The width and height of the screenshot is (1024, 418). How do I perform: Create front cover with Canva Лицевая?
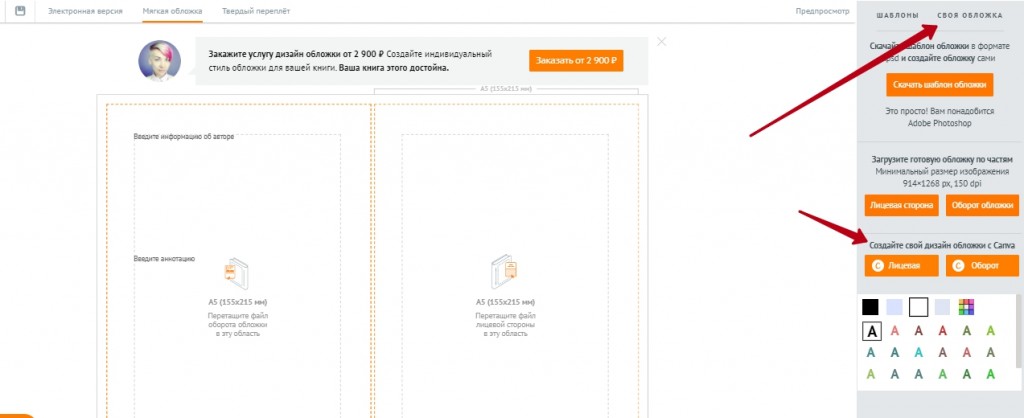click(901, 266)
